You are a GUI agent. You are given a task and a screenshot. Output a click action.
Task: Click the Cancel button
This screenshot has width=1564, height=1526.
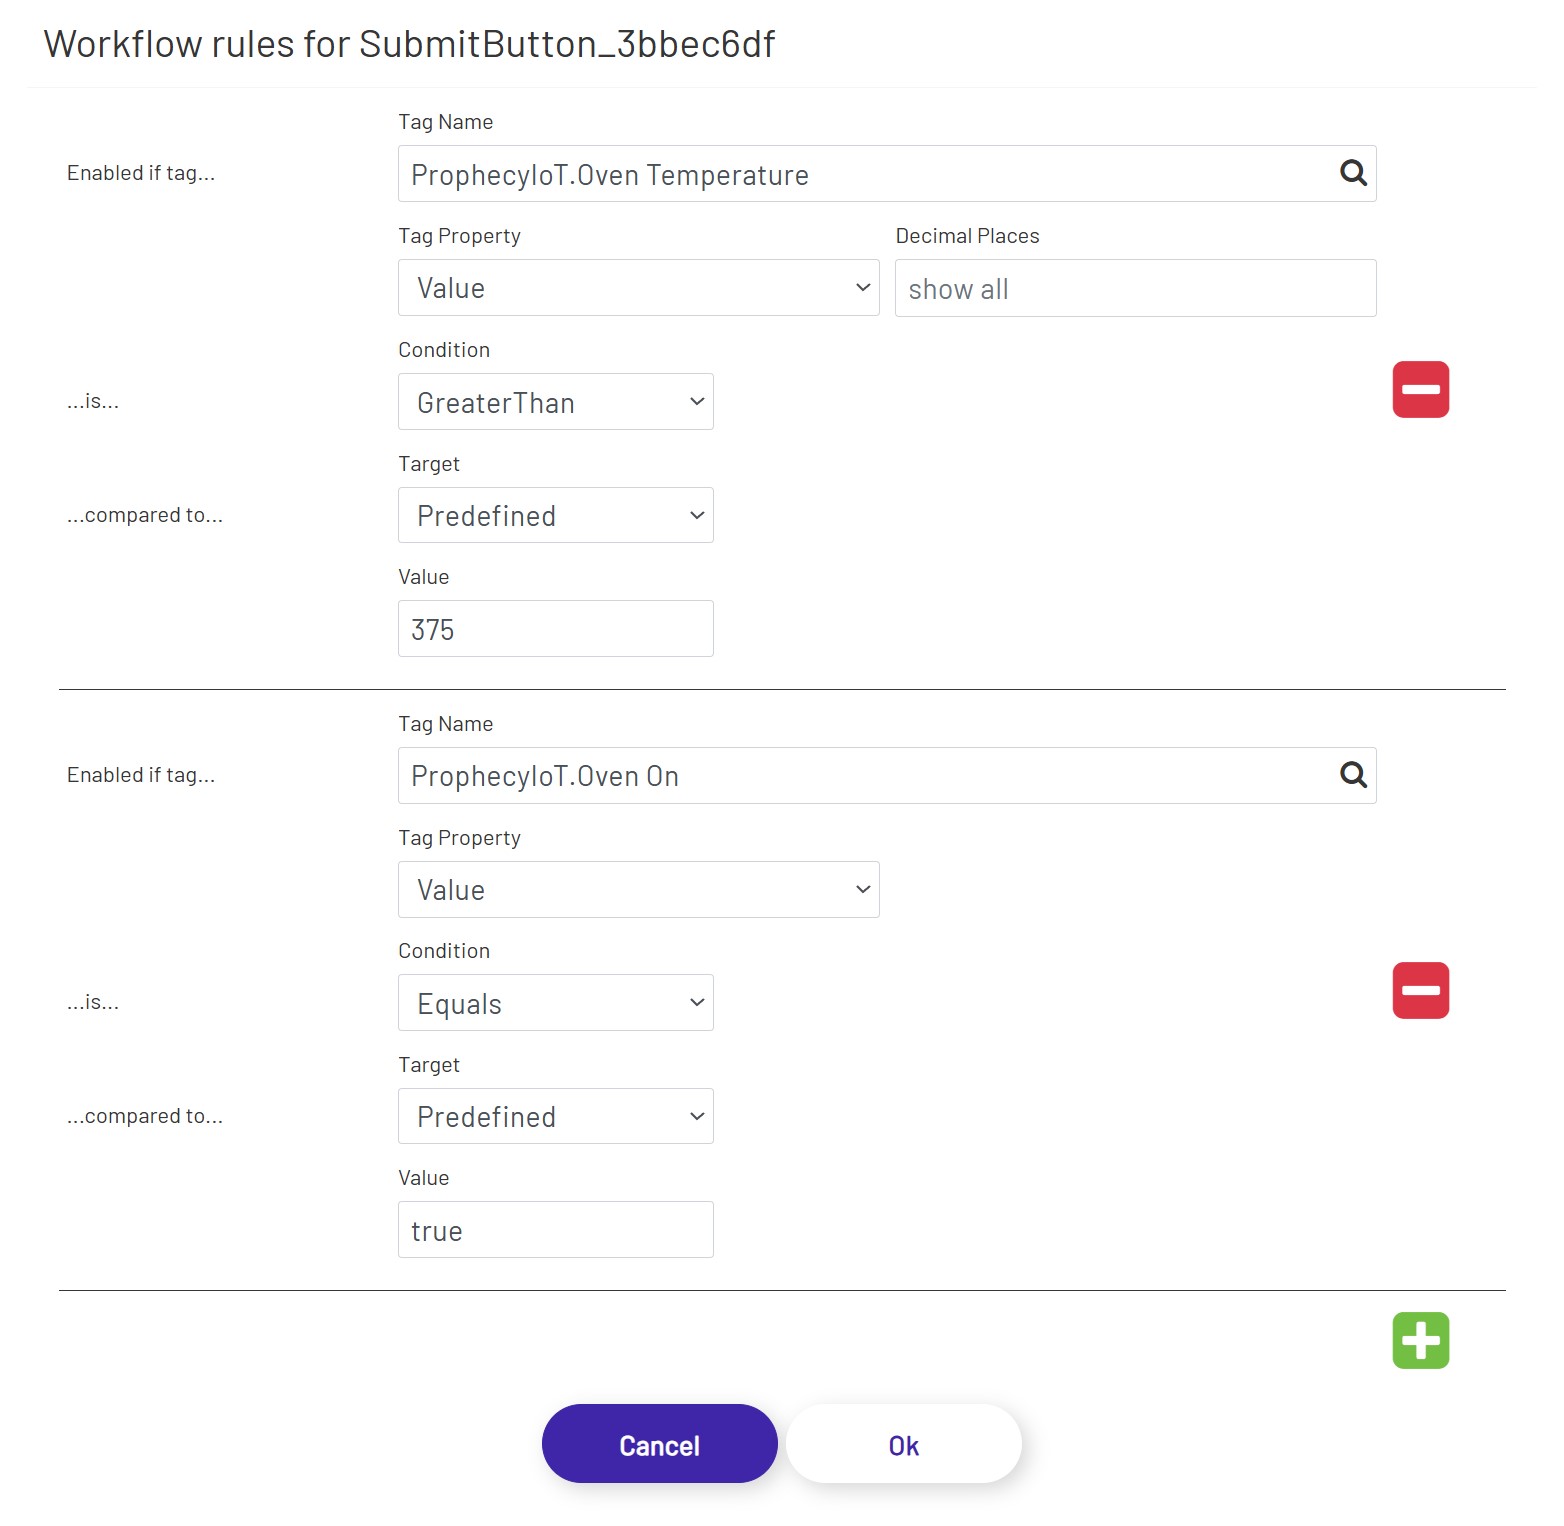(658, 1443)
